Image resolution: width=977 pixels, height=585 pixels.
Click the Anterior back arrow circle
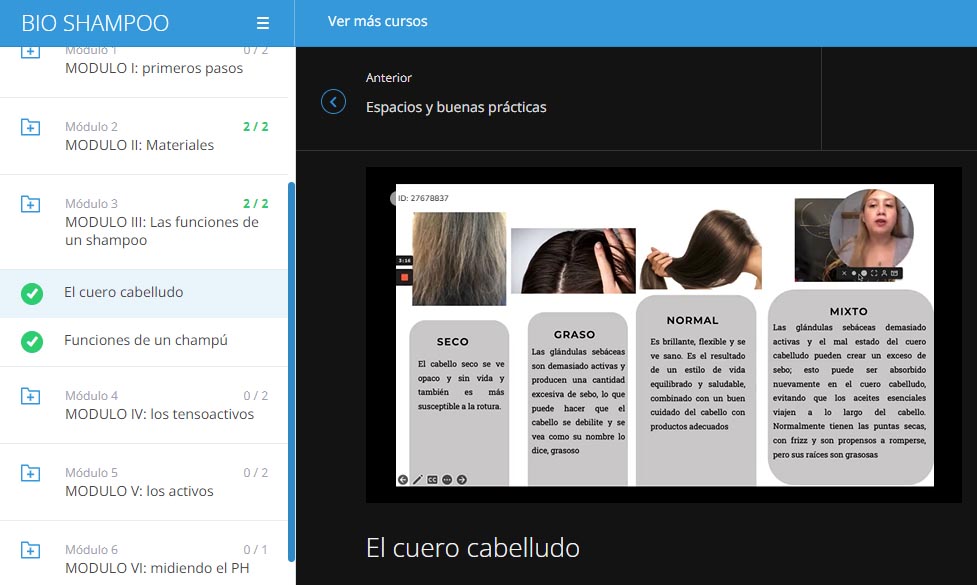(333, 102)
